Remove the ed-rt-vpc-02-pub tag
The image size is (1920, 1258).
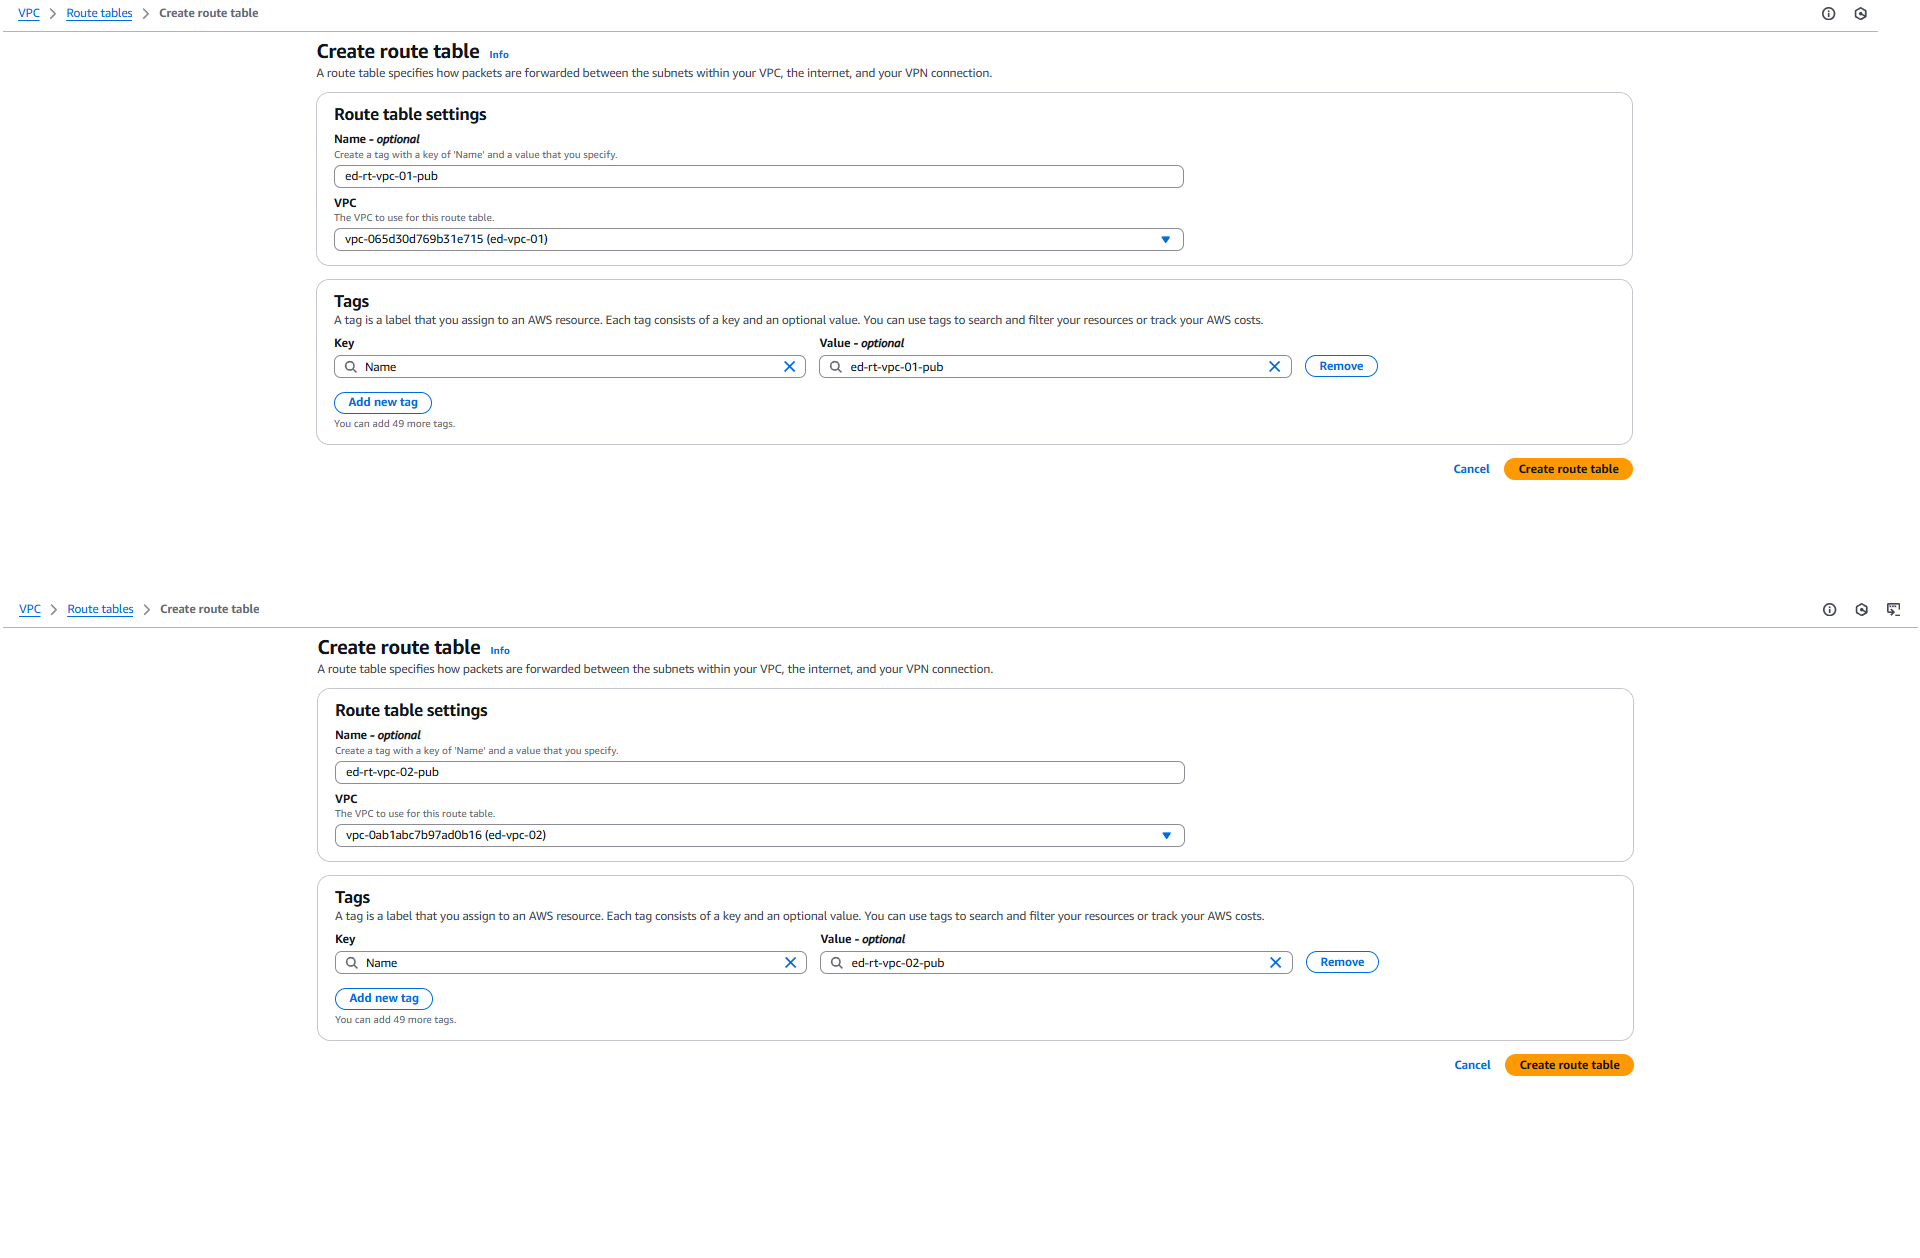pos(1342,962)
